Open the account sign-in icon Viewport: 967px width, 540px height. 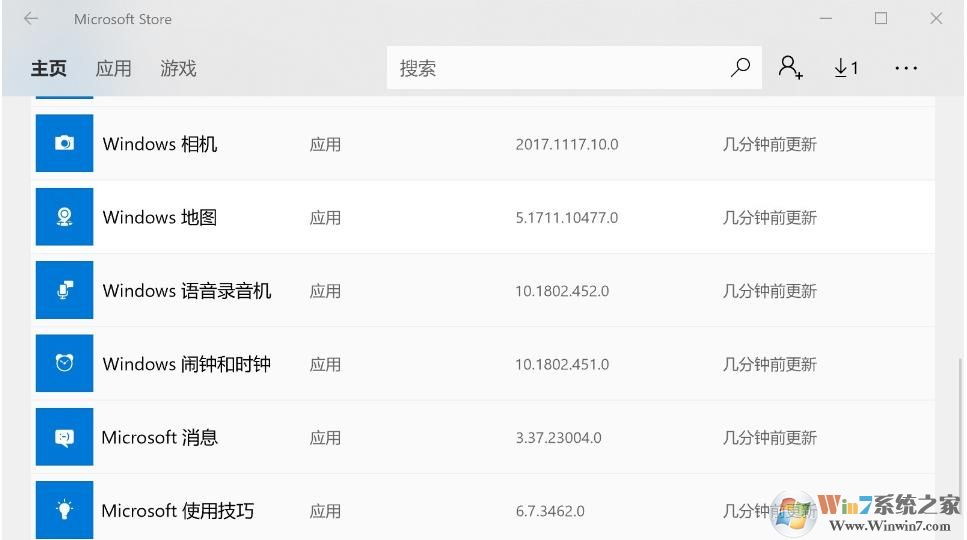pos(790,68)
